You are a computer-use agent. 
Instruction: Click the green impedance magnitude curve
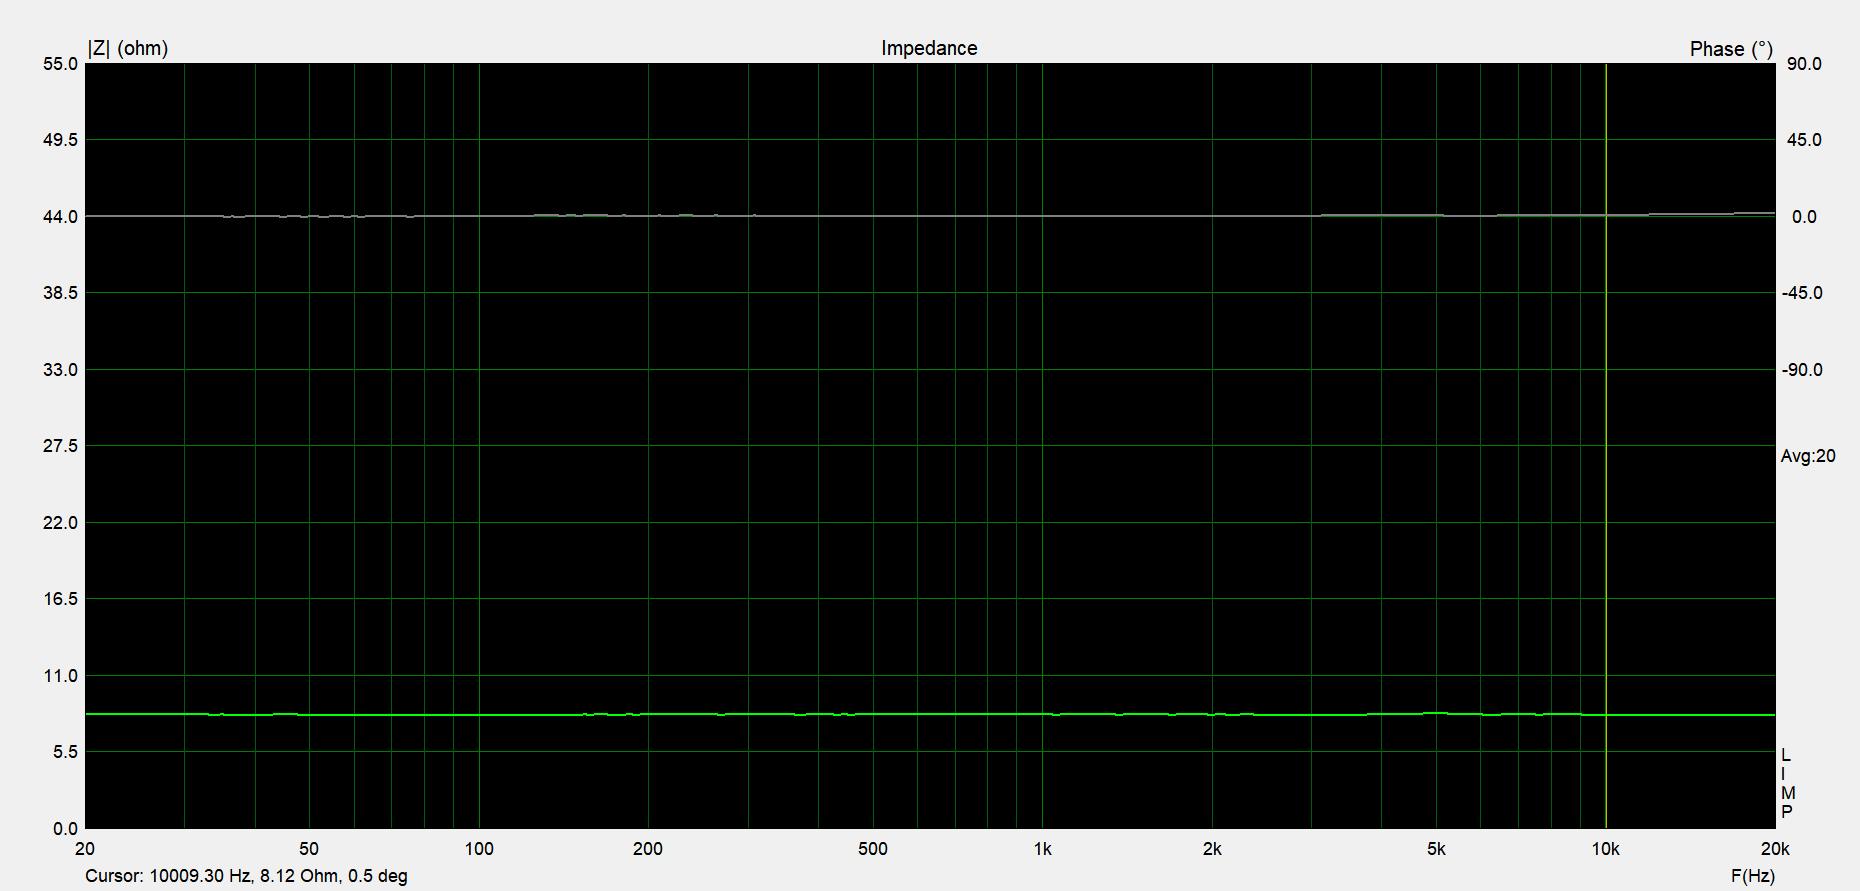tap(930, 714)
